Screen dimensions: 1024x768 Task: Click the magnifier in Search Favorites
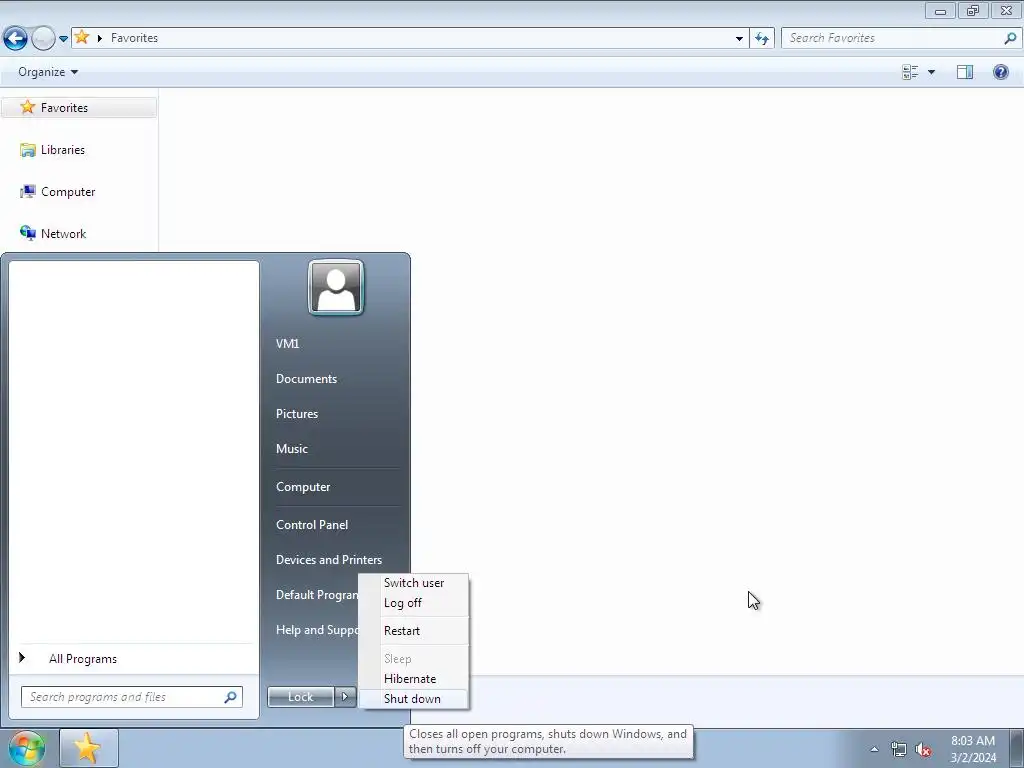[1010, 38]
